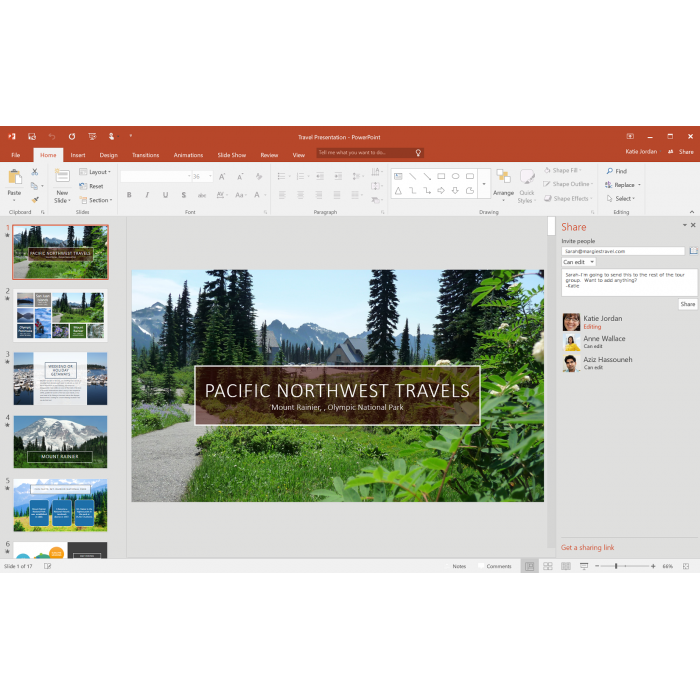
Task: Align text left
Action: pos(282,195)
